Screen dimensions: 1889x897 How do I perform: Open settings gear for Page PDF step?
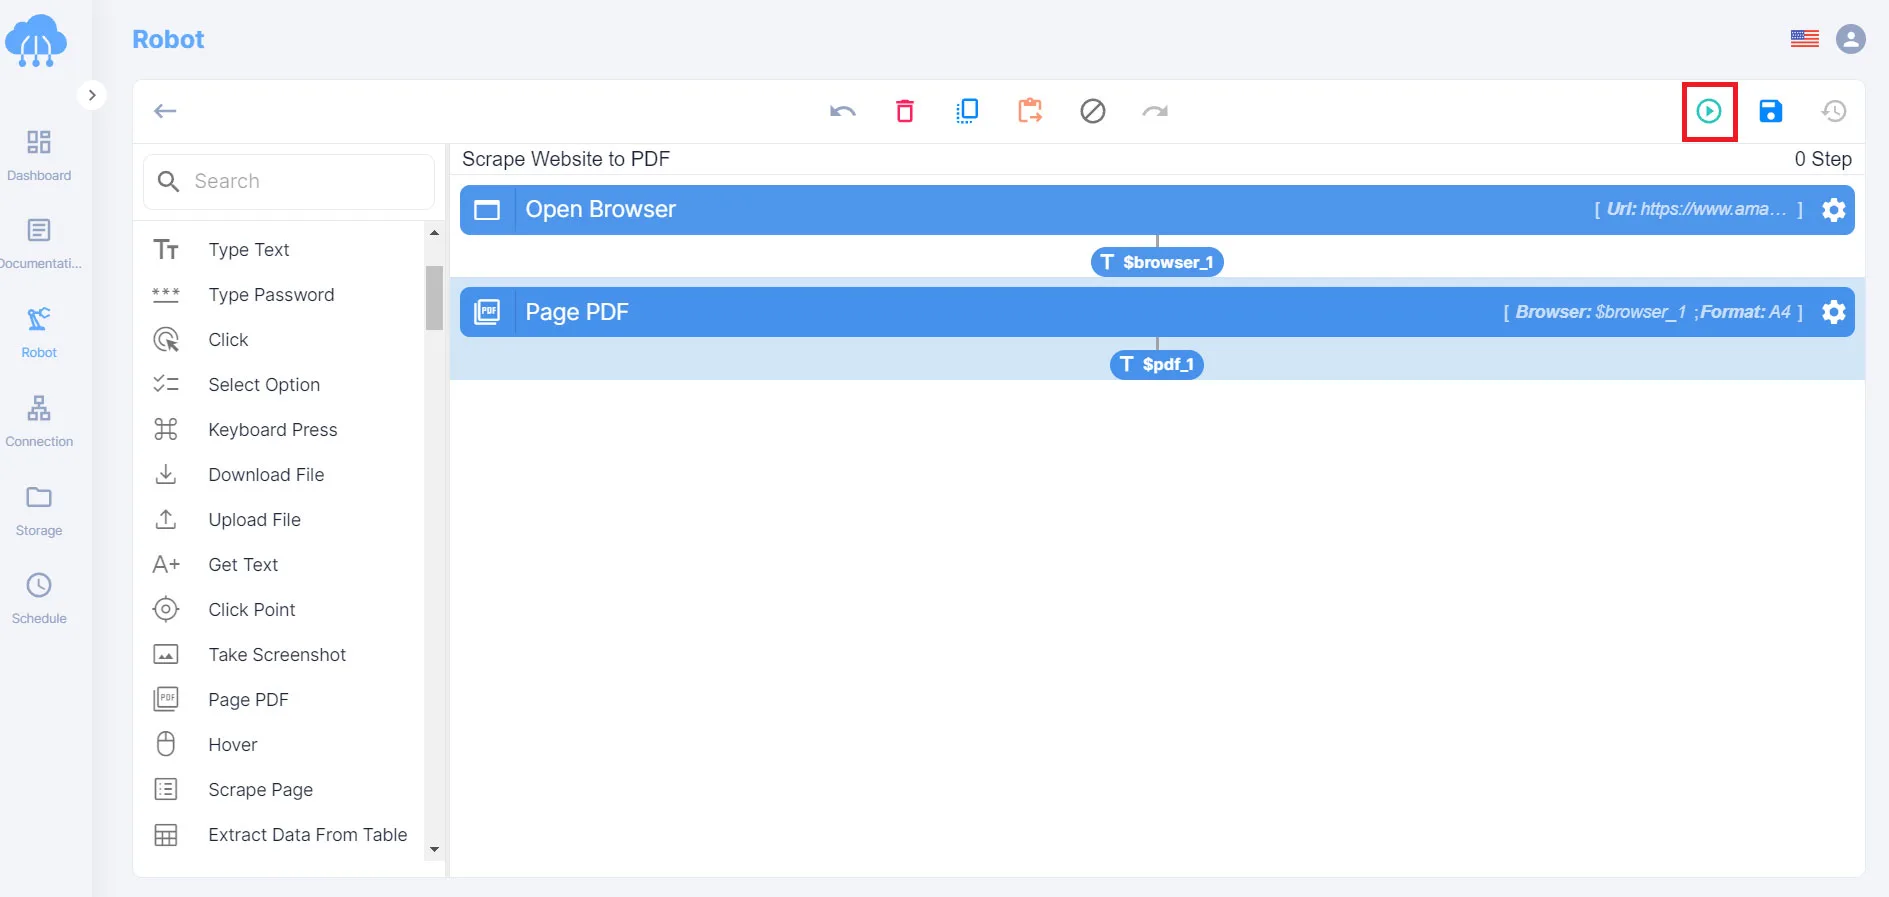1834,312
